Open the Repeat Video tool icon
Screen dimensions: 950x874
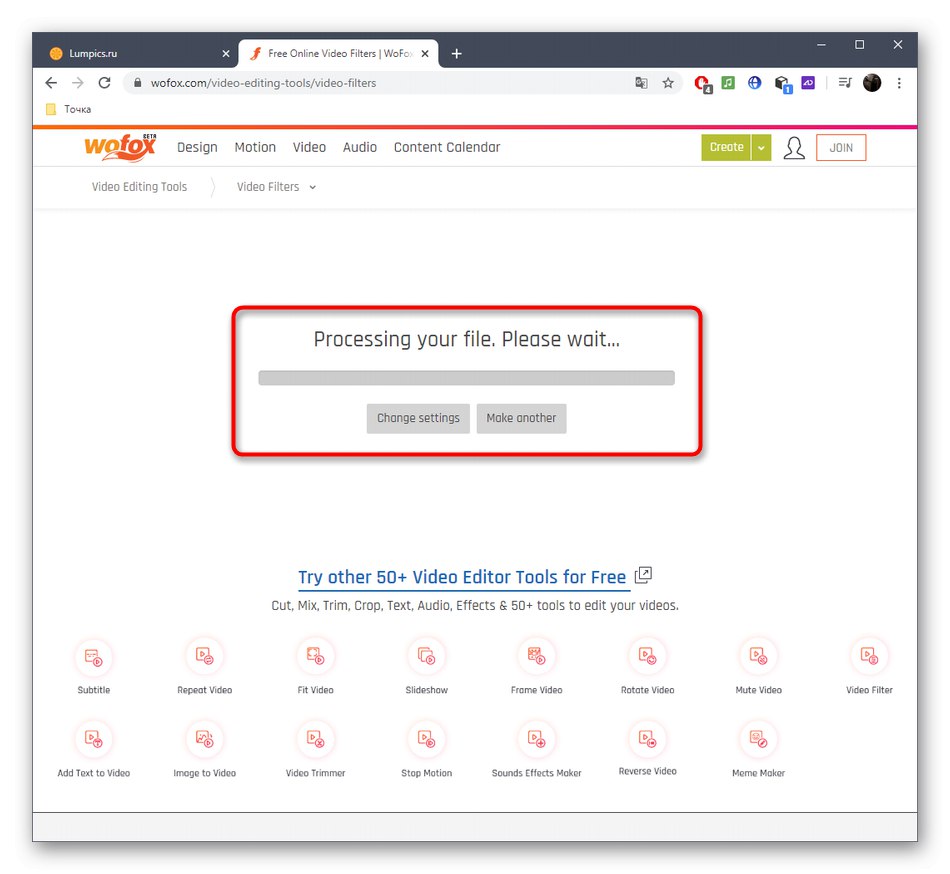205,656
